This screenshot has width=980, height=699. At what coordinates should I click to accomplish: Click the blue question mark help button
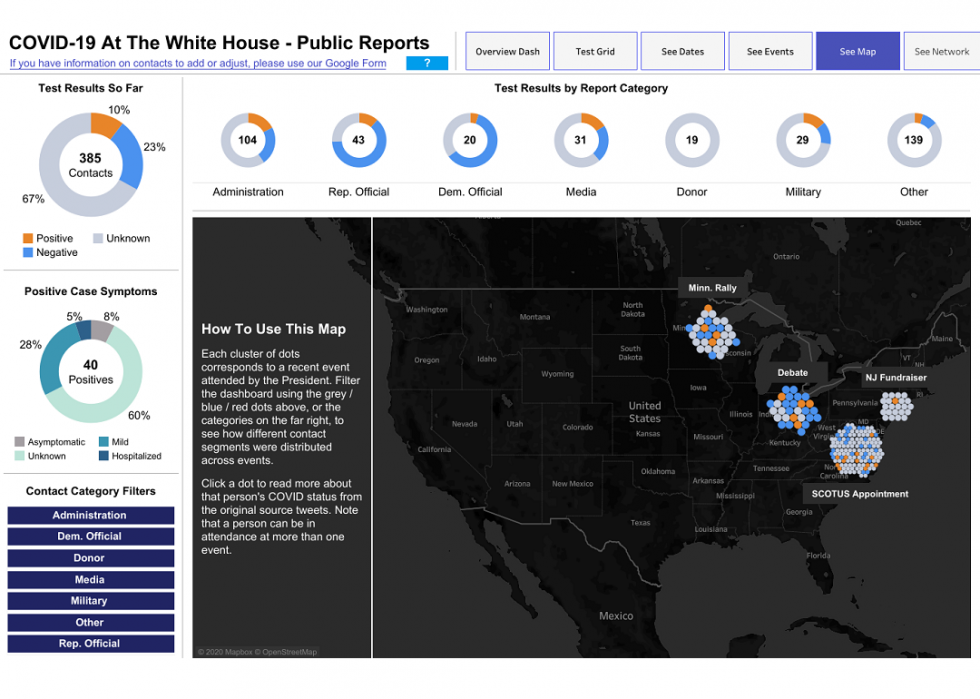point(427,63)
